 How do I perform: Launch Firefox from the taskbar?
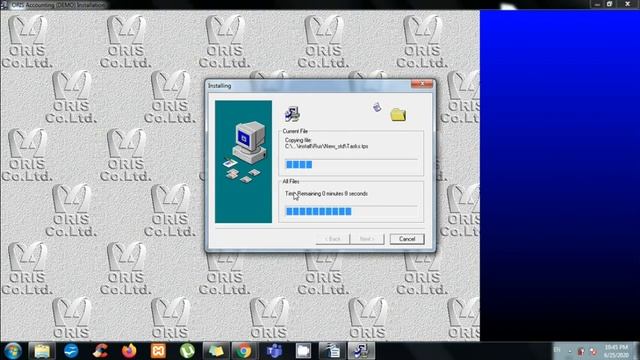pyautogui.click(x=129, y=351)
